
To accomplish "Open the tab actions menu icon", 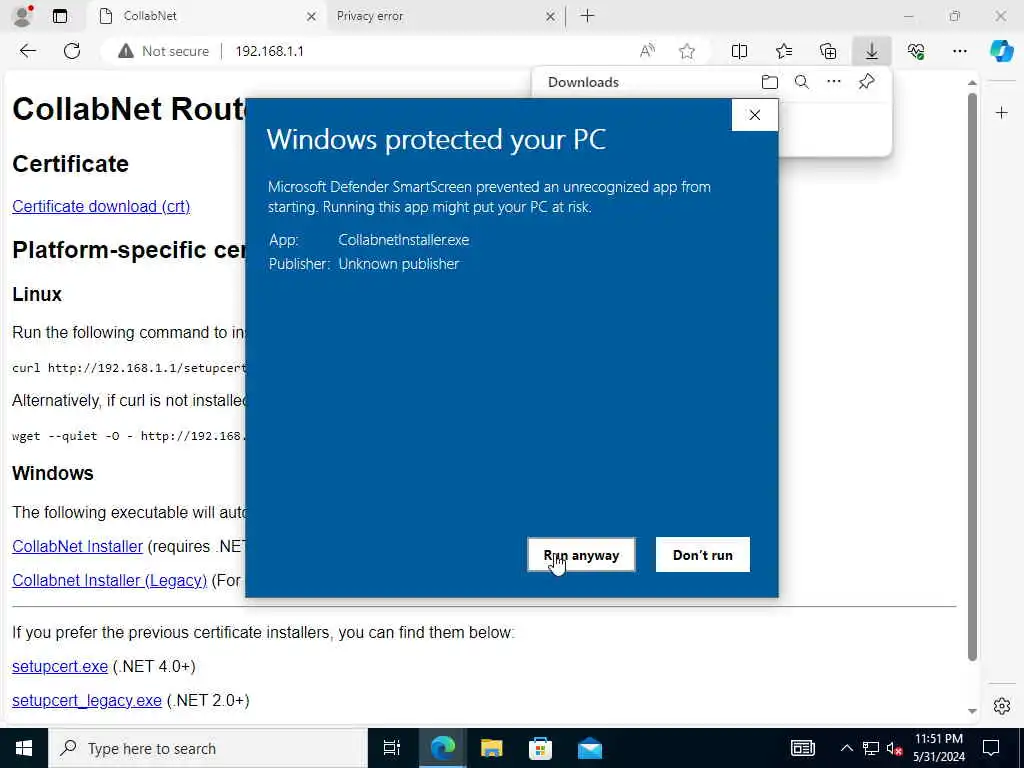I will coord(60,16).
